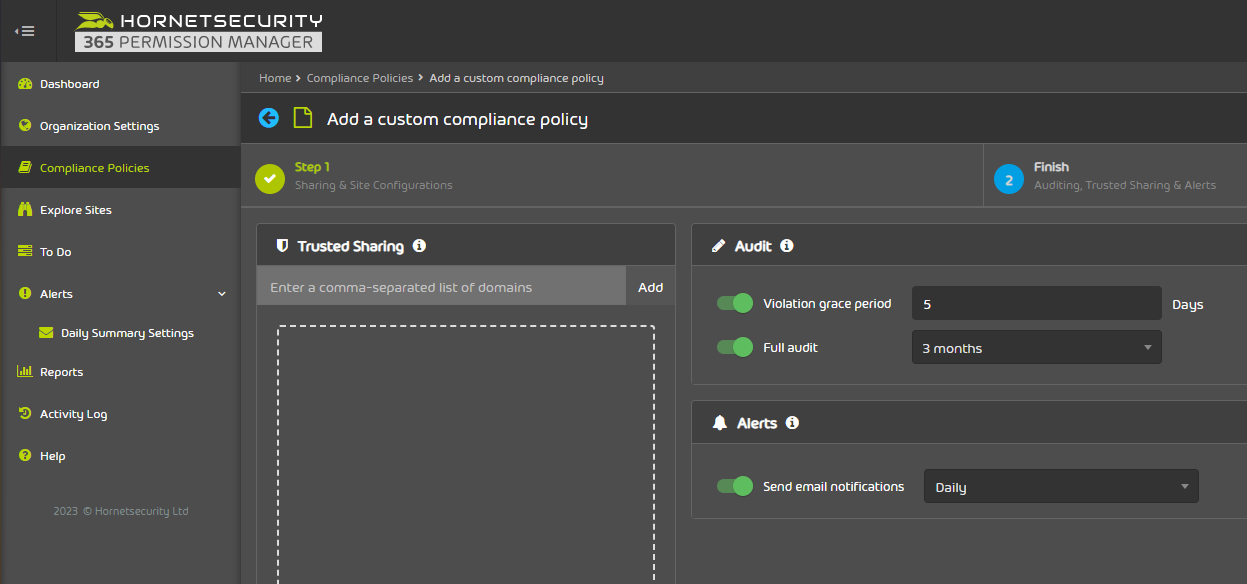This screenshot has height=584, width=1247.
Task: Open the Daily notification frequency dropdown
Action: (1061, 486)
